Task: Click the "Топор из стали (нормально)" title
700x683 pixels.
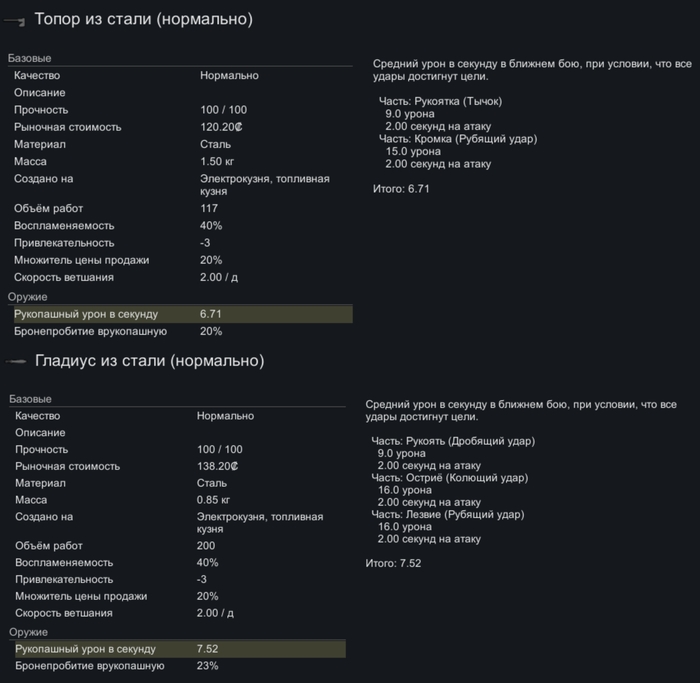Action: (143, 20)
